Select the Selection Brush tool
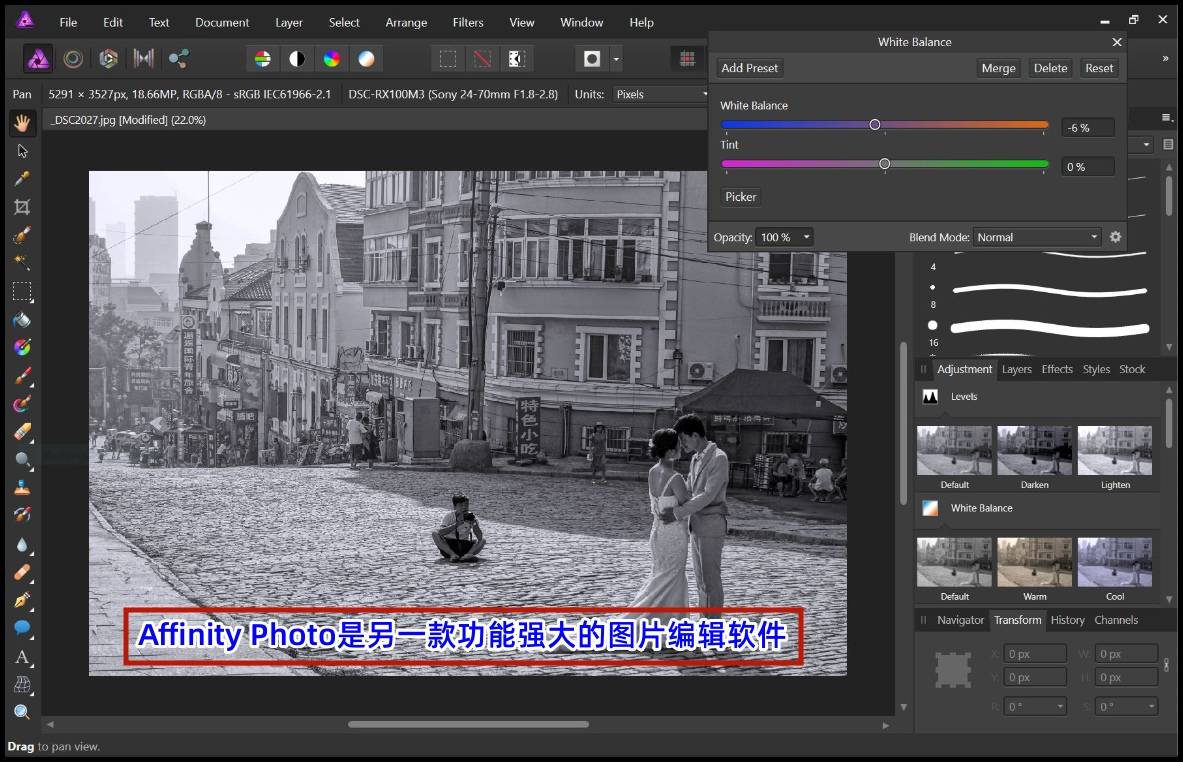 (22, 235)
